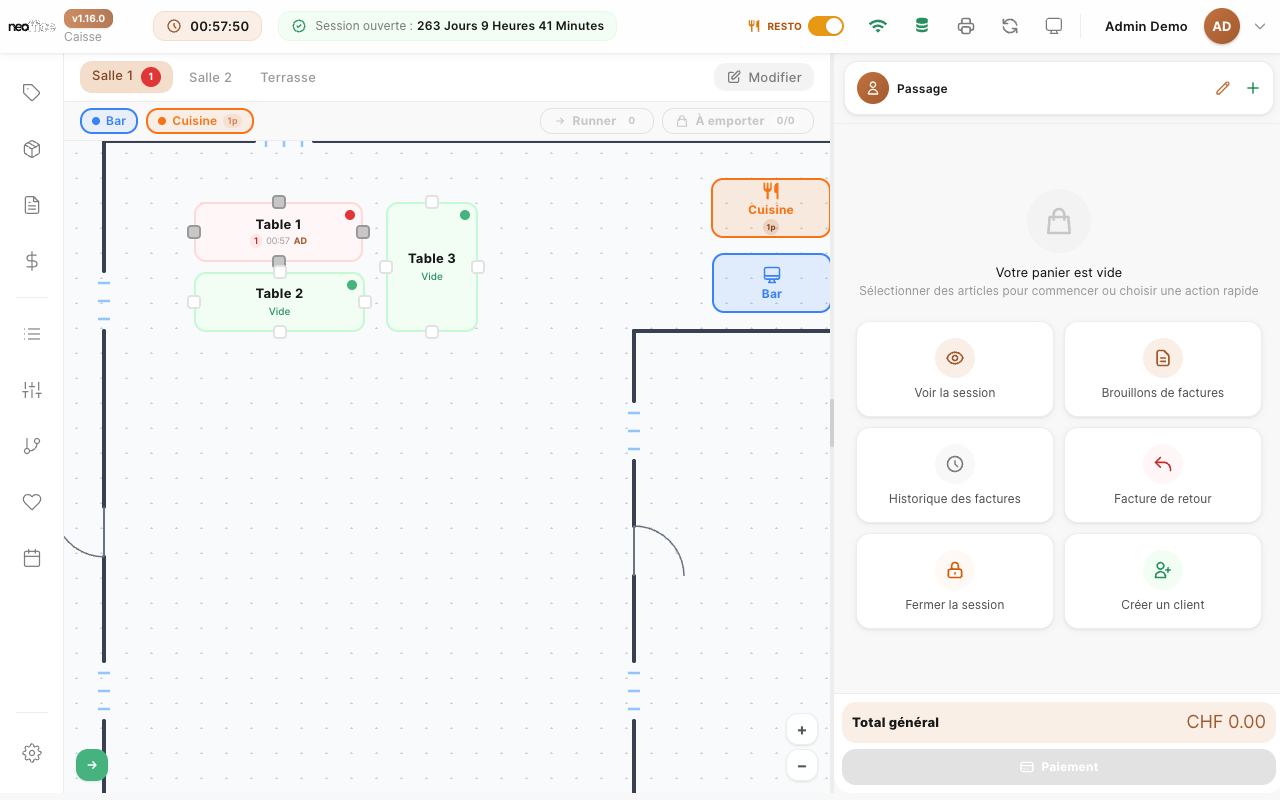This screenshot has height=800, width=1280.
Task: Add a customer with the plus icon
Action: (x=1253, y=88)
